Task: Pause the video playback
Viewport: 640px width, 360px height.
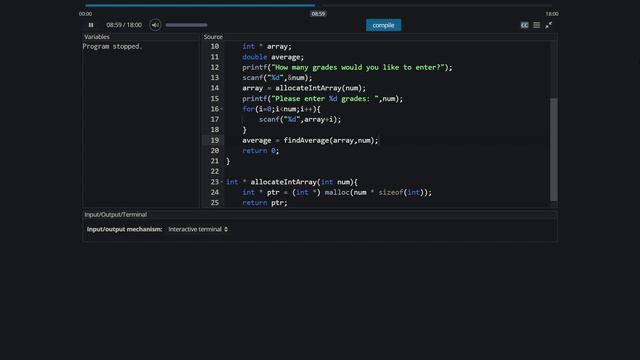Action: click(x=91, y=25)
